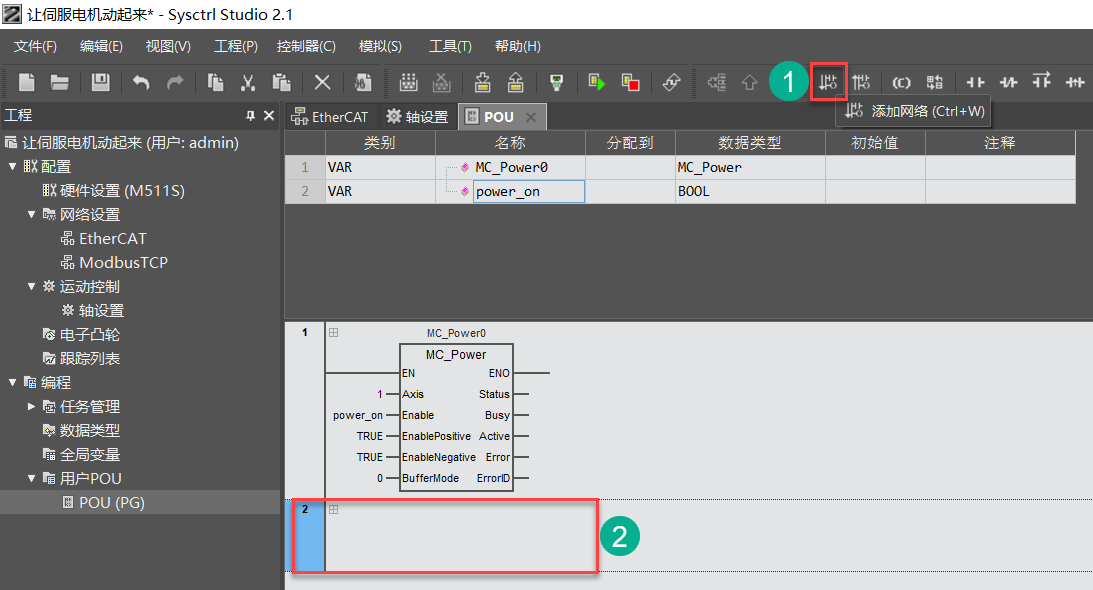Click the green online connection icon
This screenshot has height=590, width=1093.
(556, 82)
